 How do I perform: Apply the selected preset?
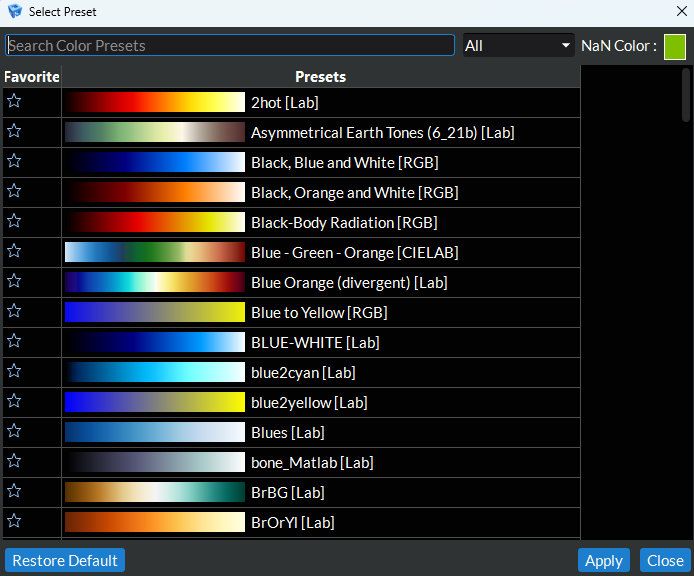point(604,561)
